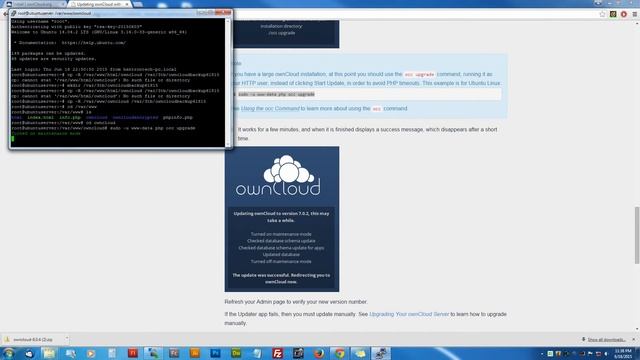The width and height of the screenshot is (640, 360).
Task: Follow the 'Upgrading Your ownCloud Server' link
Action: coord(409,314)
